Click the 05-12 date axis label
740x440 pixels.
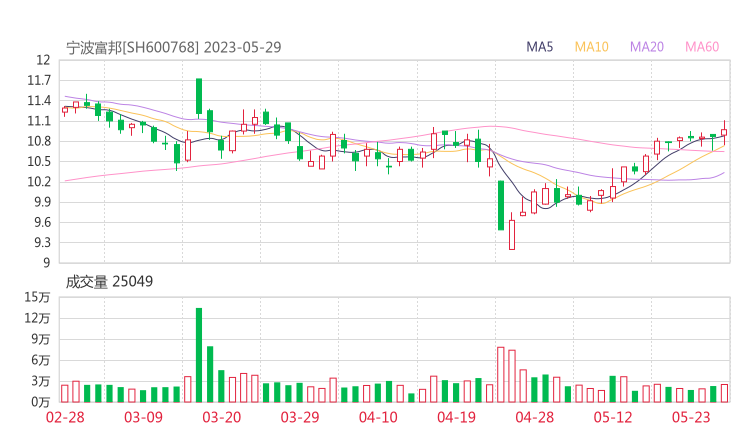(x=613, y=417)
